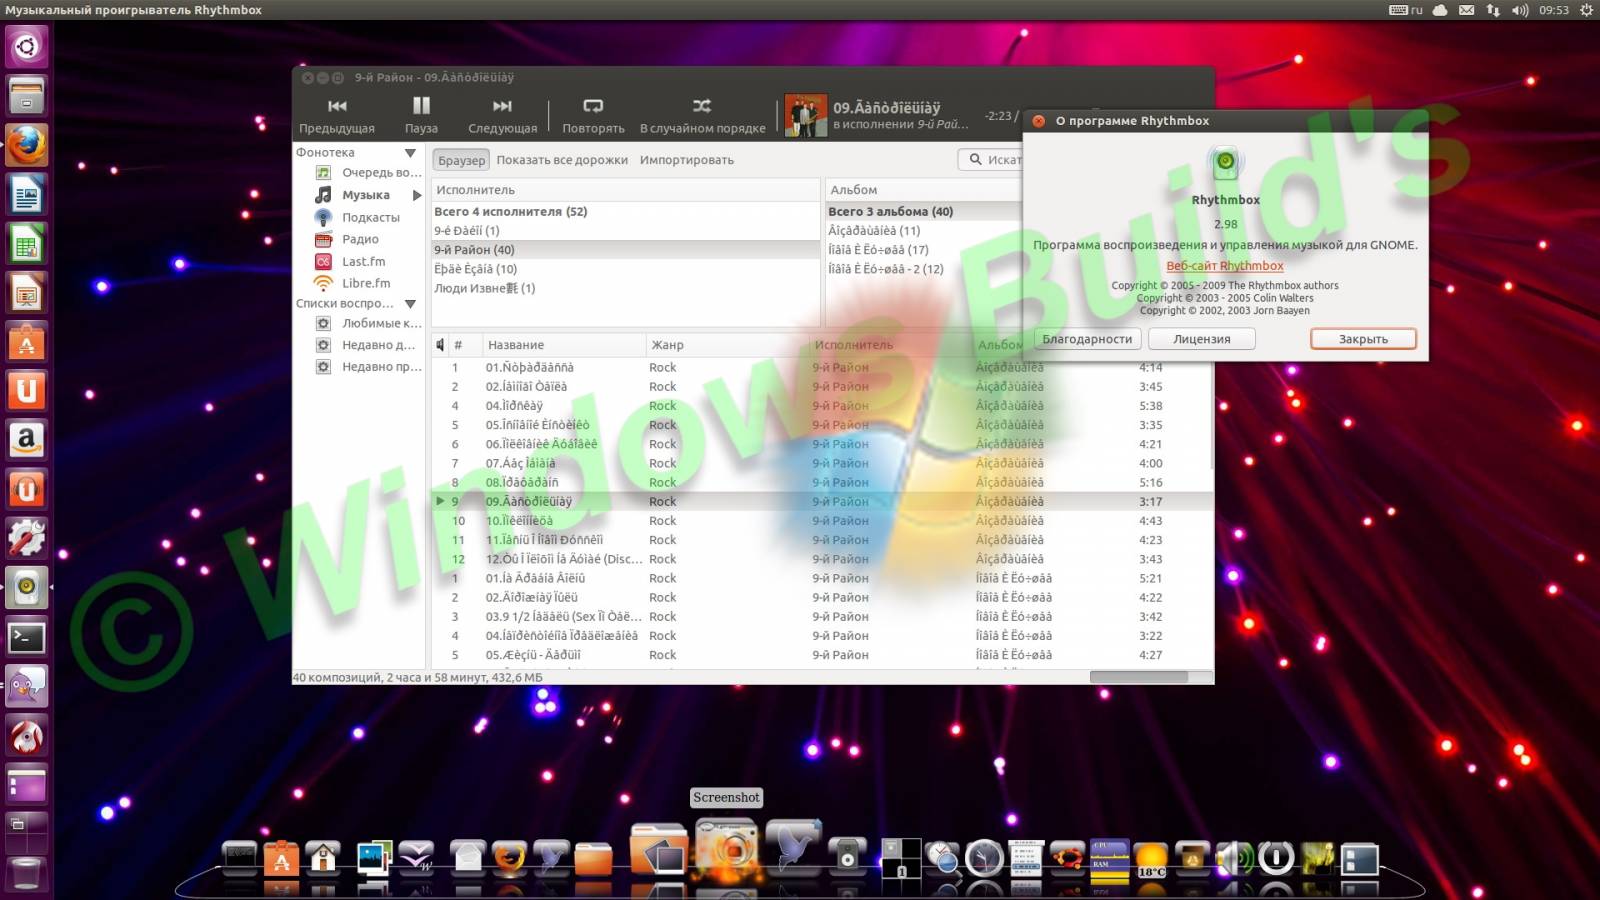Open Ubuntu Dash home in launcher
The width and height of the screenshot is (1600, 900).
[26, 46]
